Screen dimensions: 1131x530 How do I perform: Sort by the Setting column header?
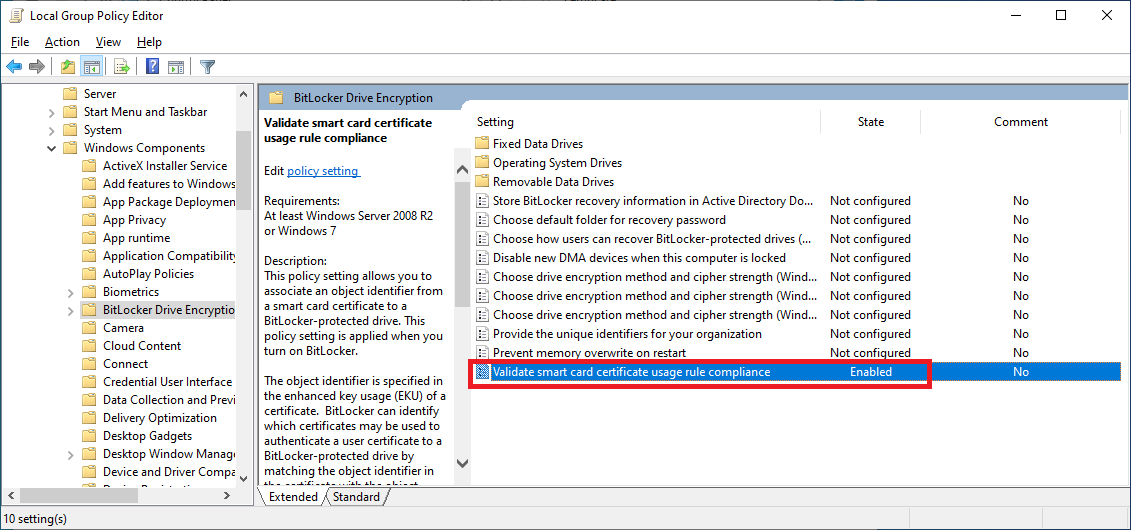coord(495,122)
